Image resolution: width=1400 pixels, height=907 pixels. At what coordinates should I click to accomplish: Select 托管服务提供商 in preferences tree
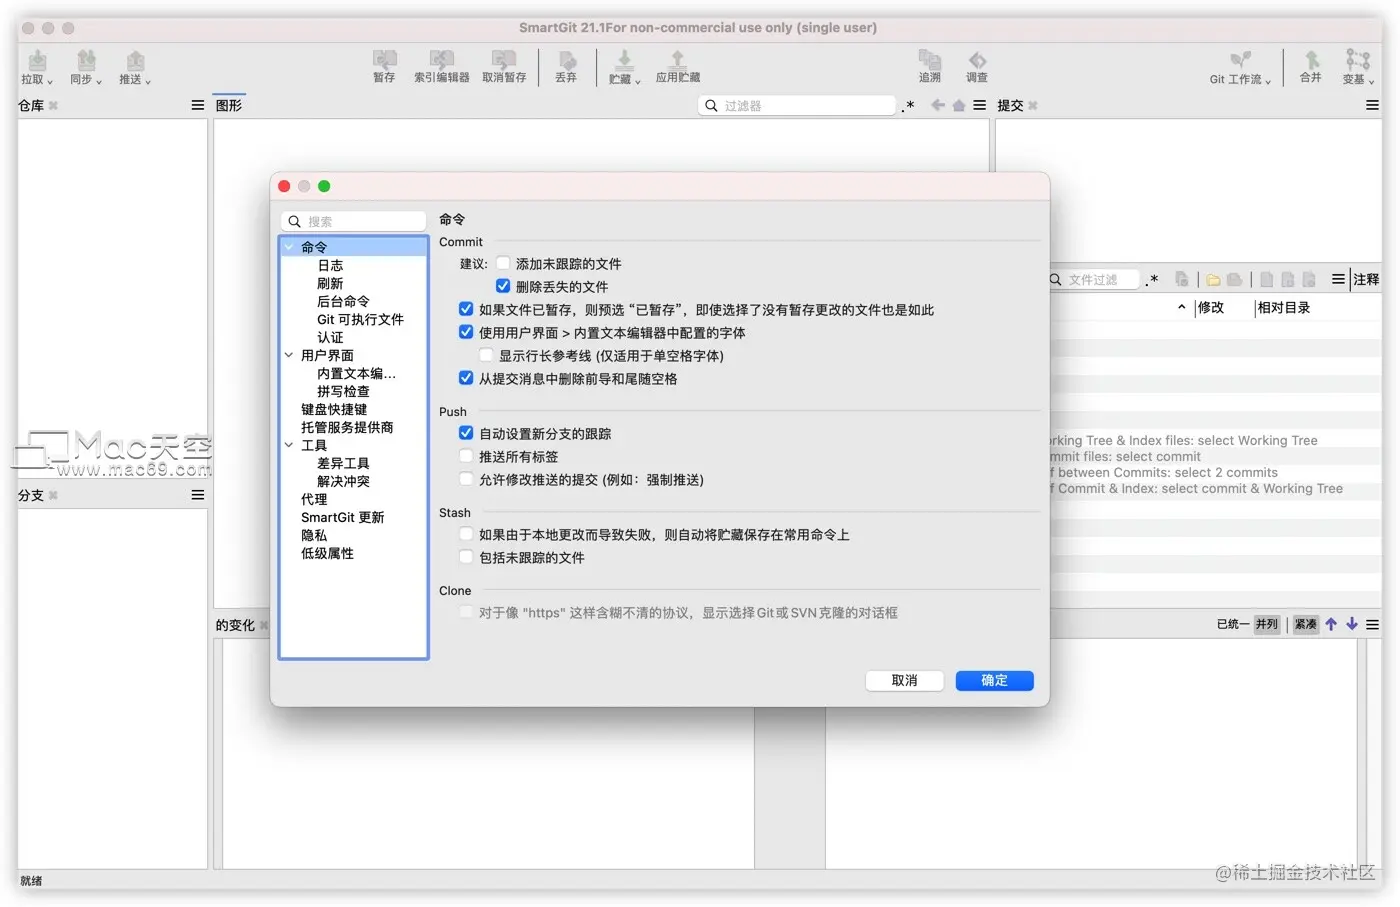[347, 427]
